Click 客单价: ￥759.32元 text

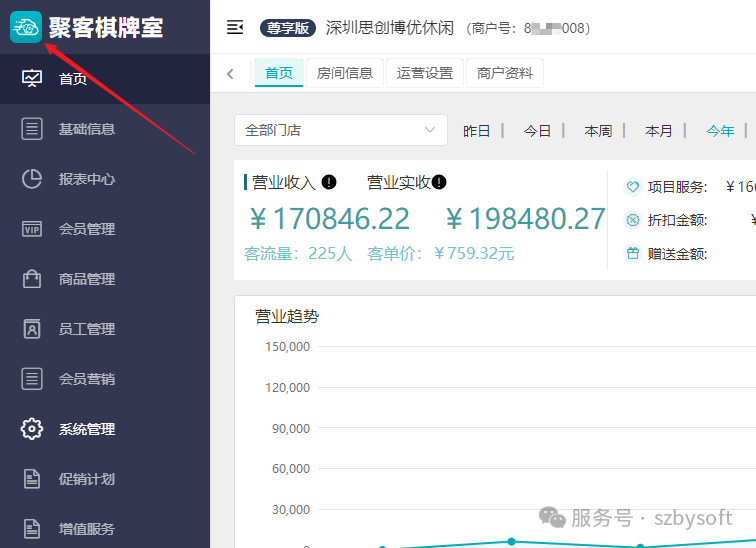point(441,254)
